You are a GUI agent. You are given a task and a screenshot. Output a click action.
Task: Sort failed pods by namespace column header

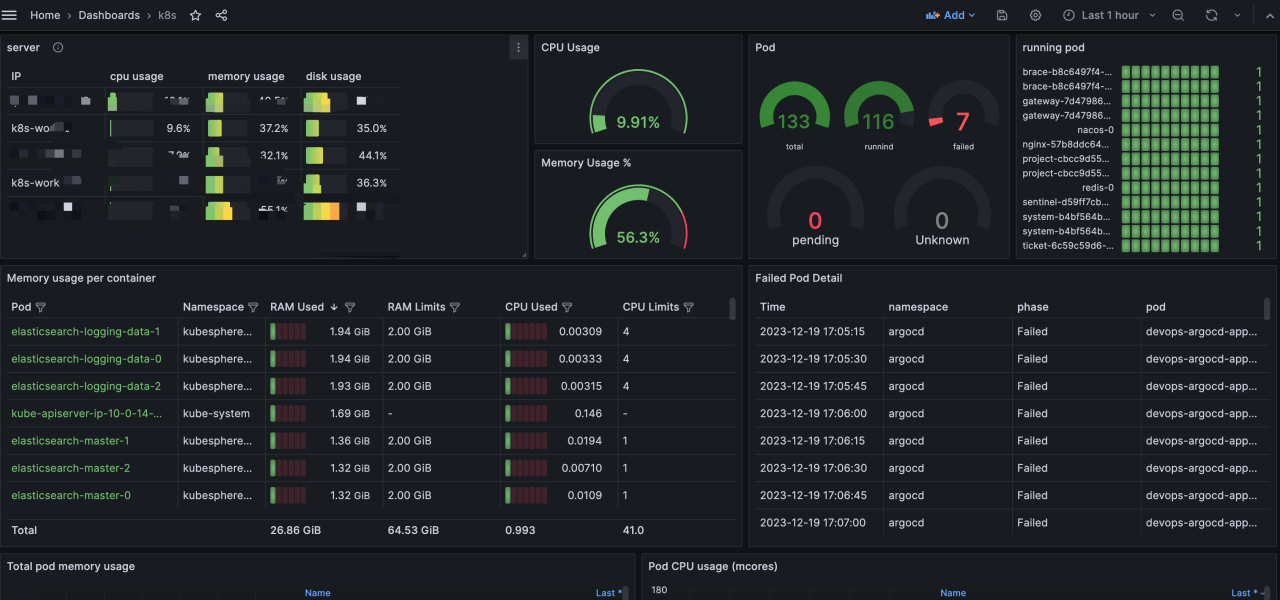(x=918, y=307)
